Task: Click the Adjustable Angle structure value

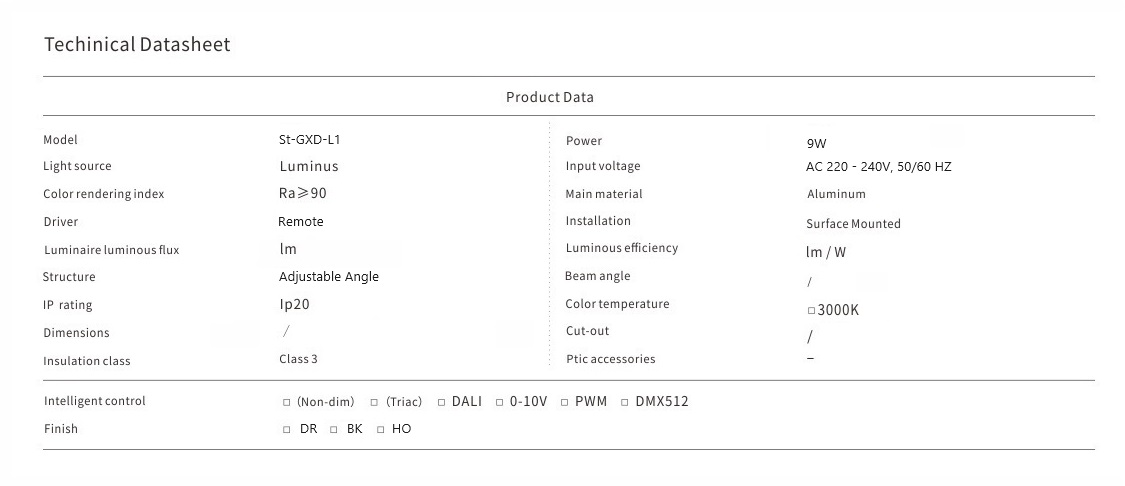Action: click(x=329, y=277)
